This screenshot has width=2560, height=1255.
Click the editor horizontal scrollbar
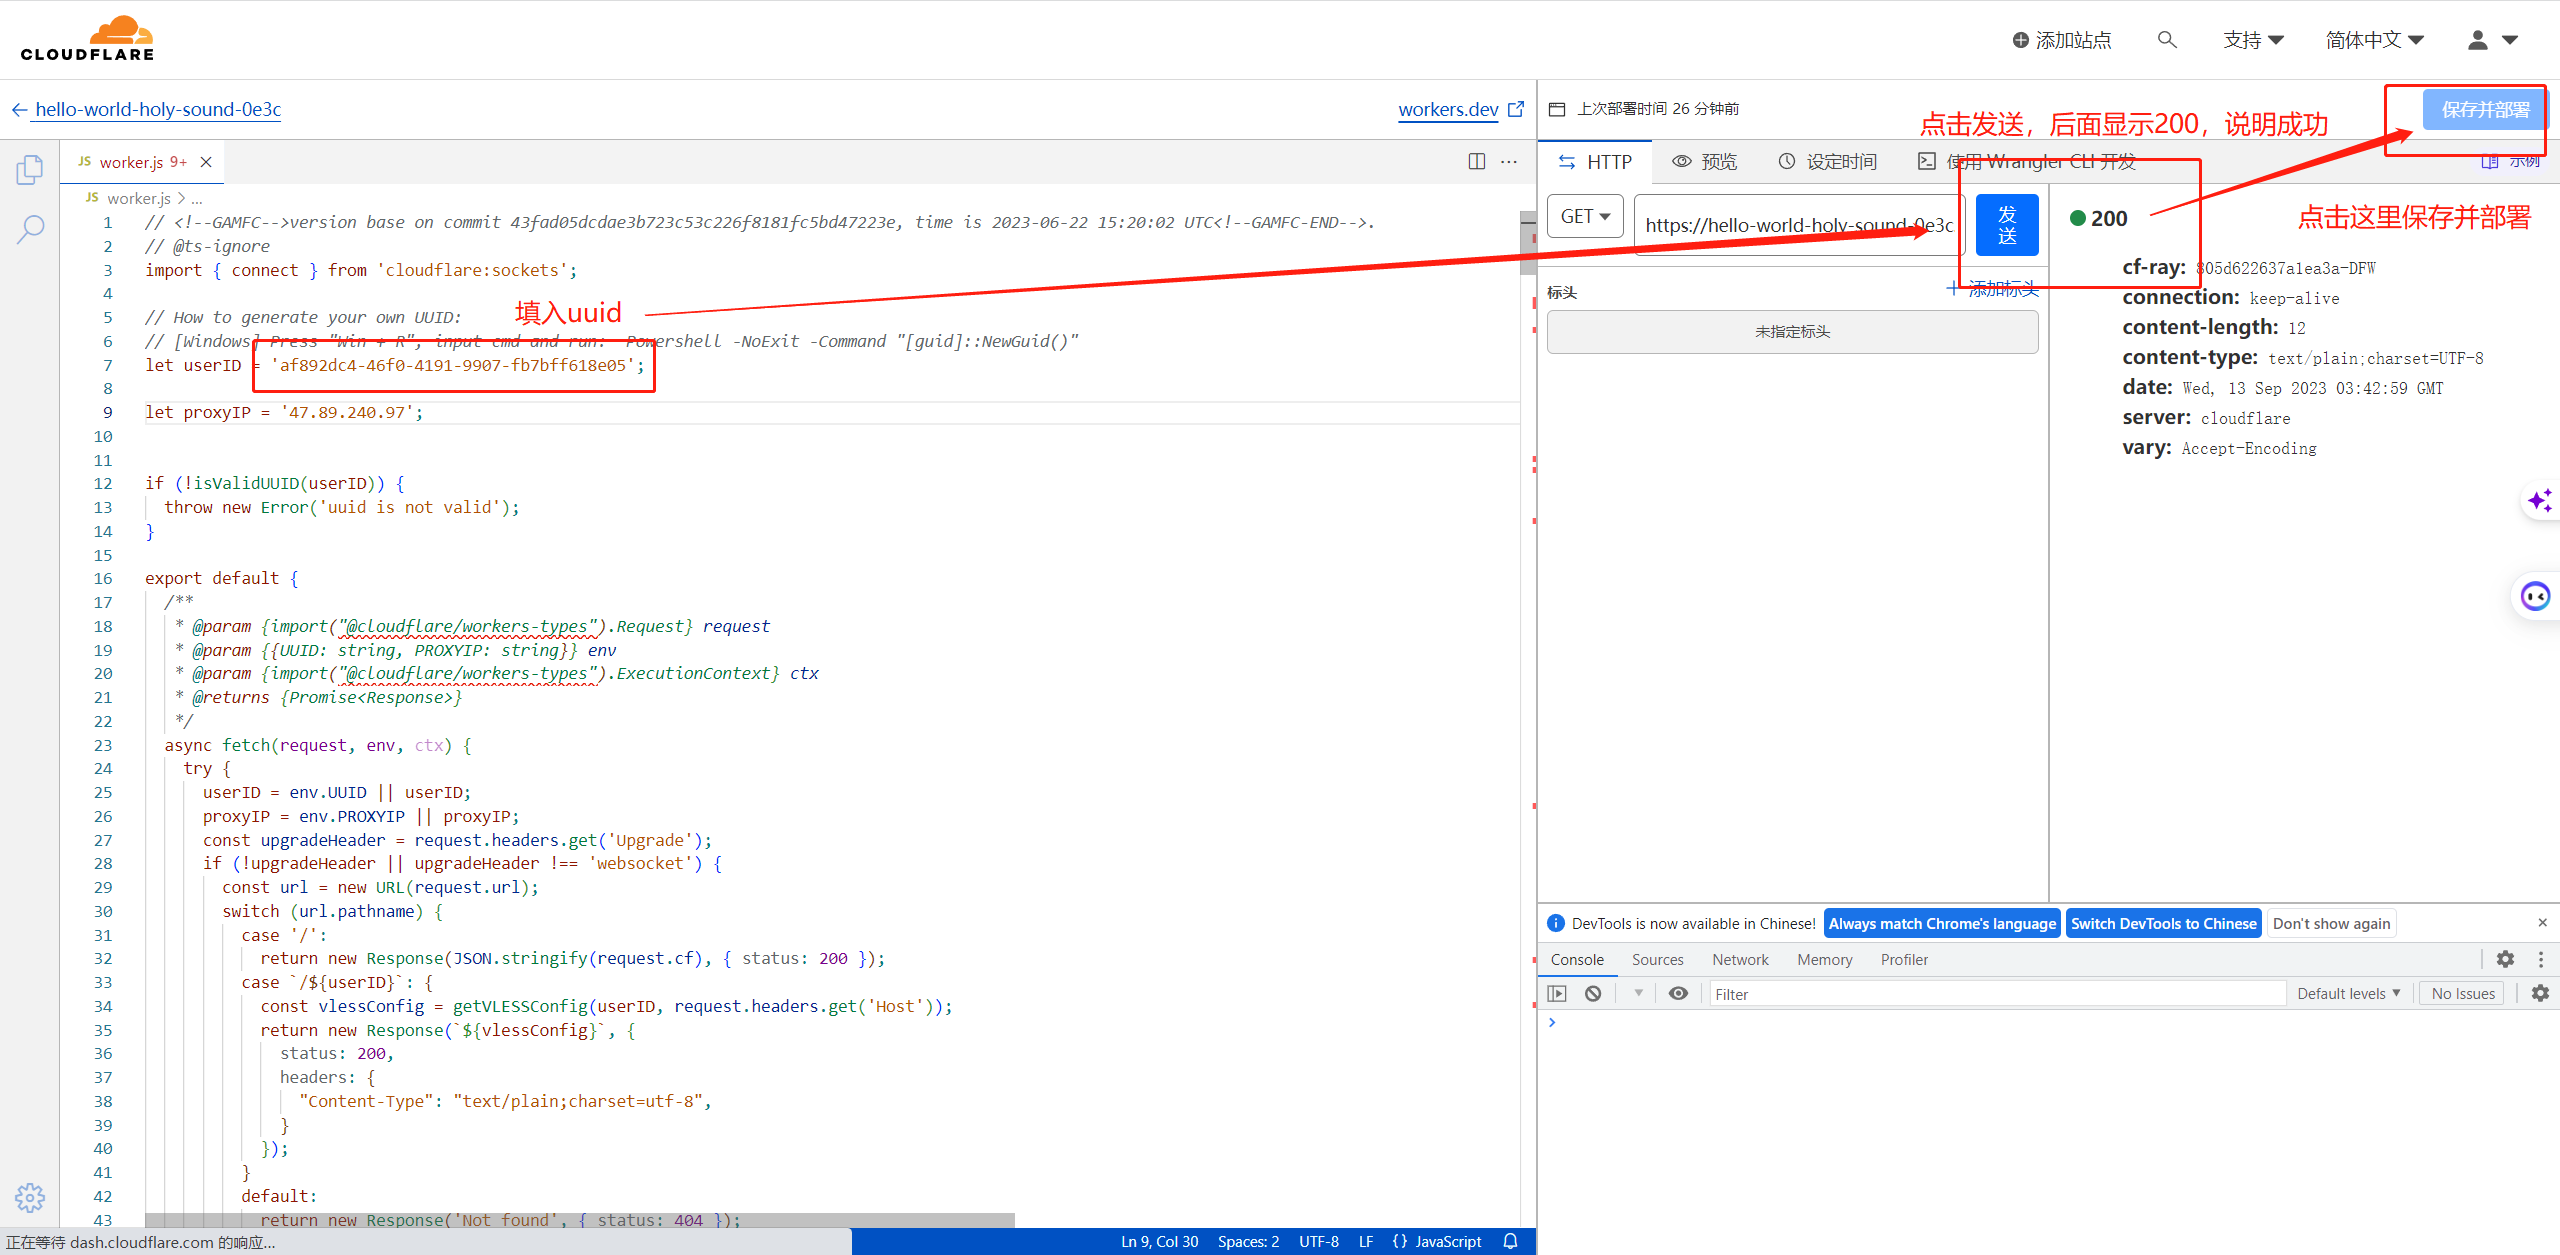(579, 1220)
